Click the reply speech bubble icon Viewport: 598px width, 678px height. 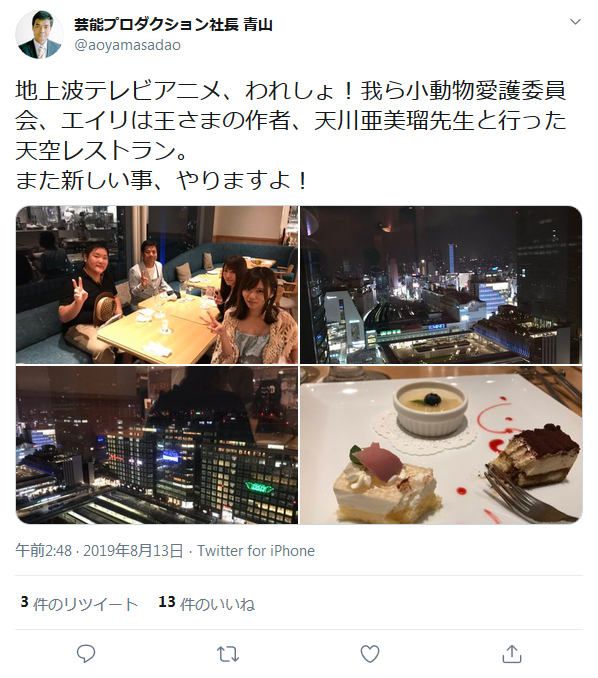[86, 654]
